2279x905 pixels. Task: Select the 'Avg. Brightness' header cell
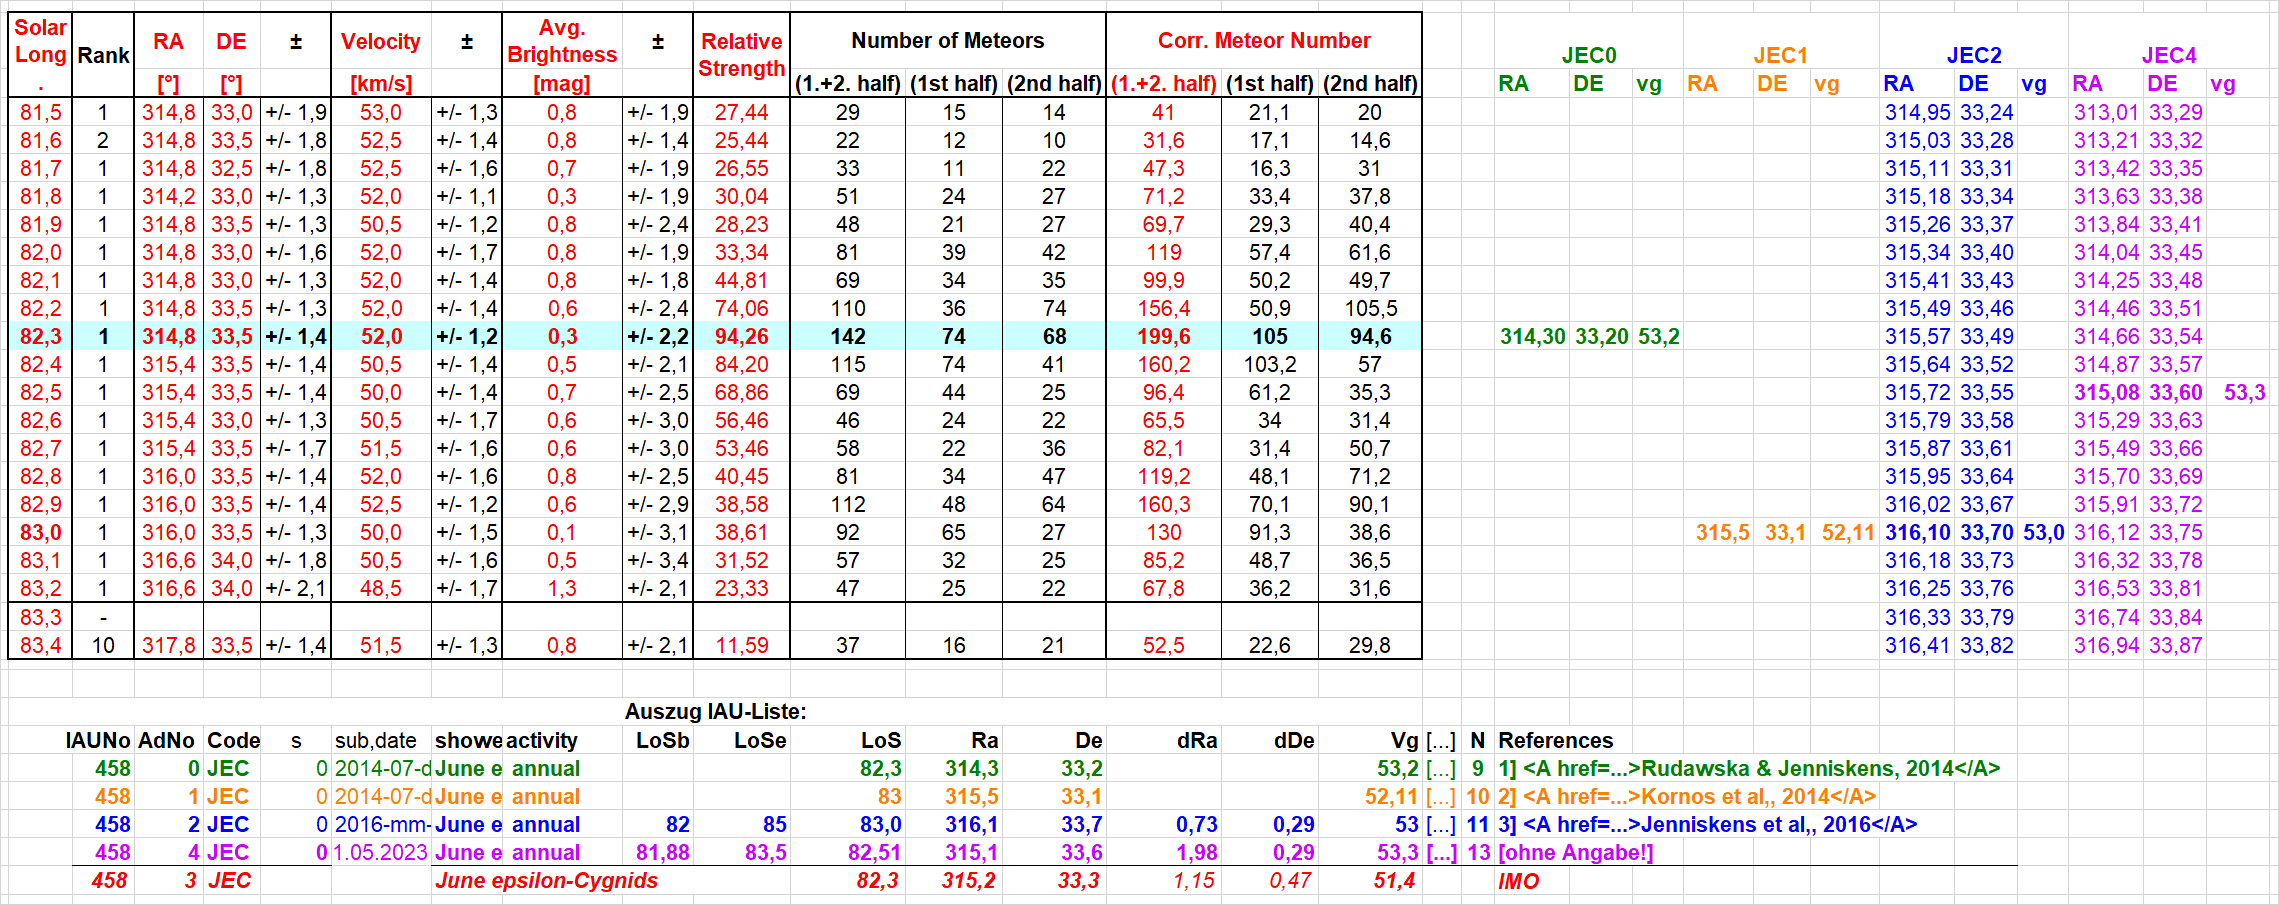(561, 42)
